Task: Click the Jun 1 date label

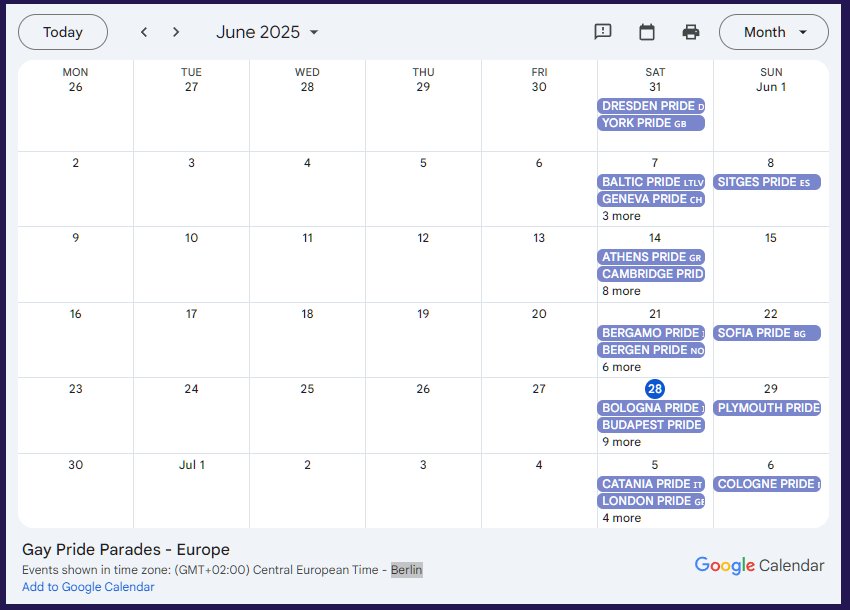Action: point(771,87)
